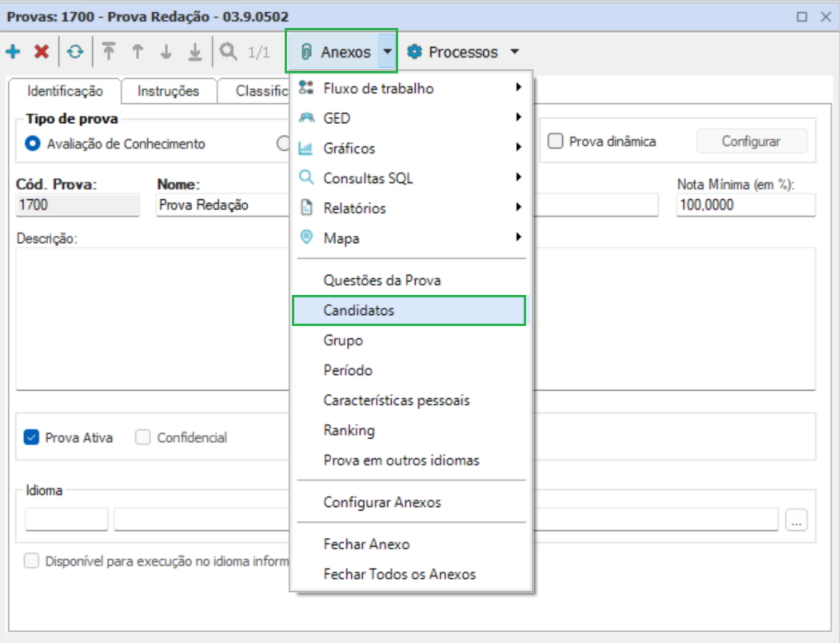Select Candidatos in Anexos menu
This screenshot has width=840, height=643.
(409, 310)
